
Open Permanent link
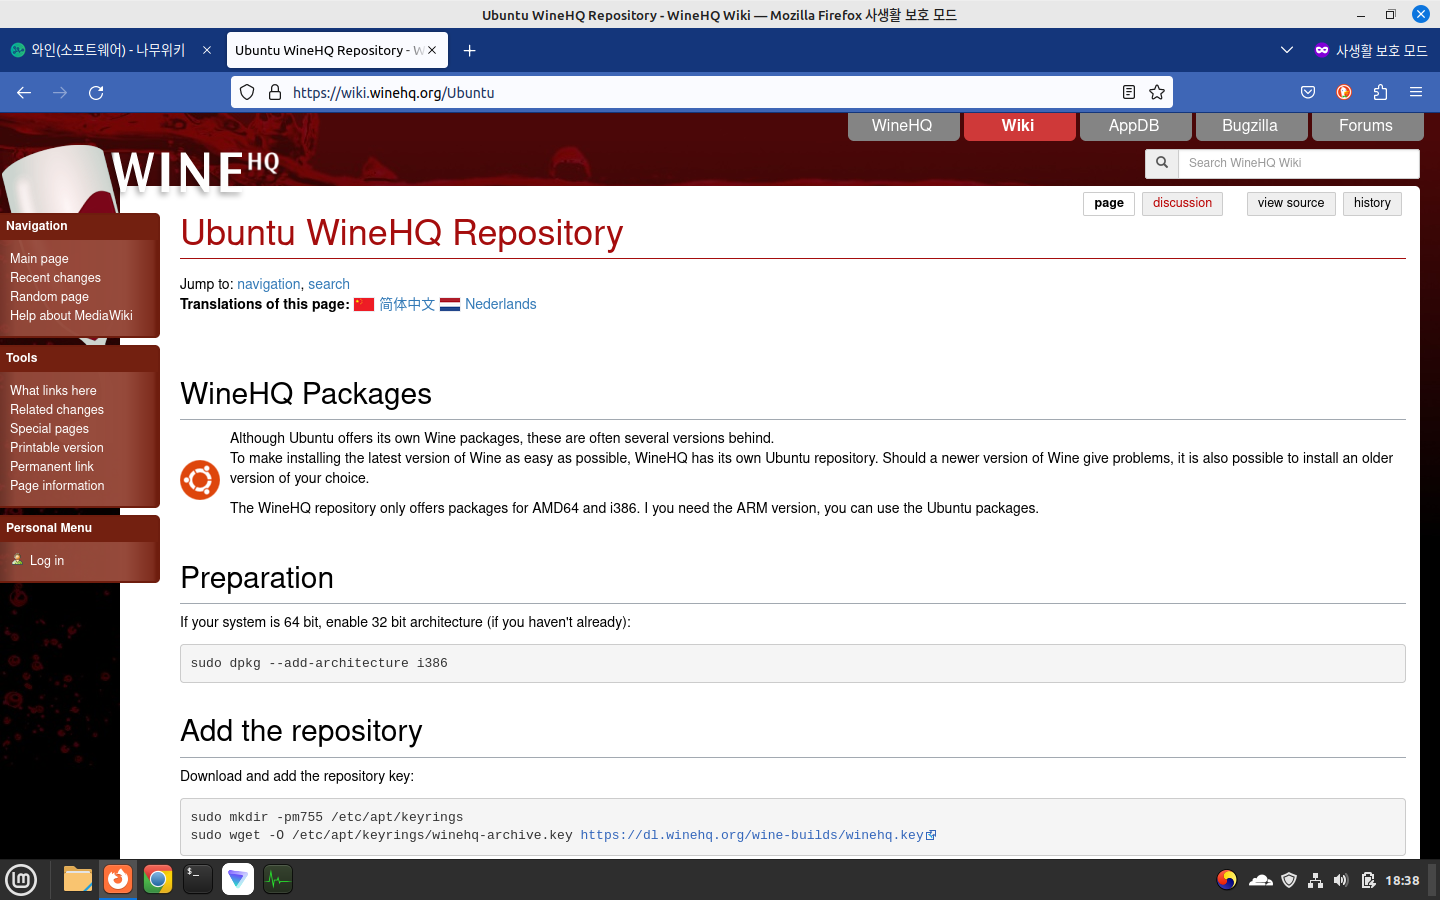pyautogui.click(x=52, y=466)
